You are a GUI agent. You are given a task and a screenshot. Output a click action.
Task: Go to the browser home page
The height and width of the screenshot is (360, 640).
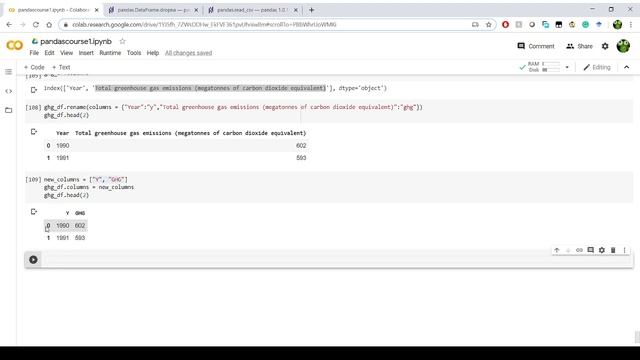coord(49,24)
